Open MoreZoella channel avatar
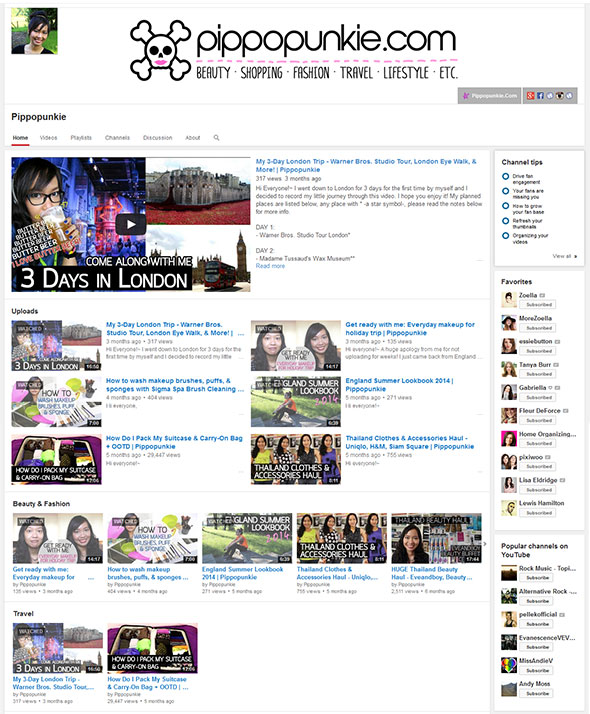Screen dimensions: 590x714 [509, 323]
